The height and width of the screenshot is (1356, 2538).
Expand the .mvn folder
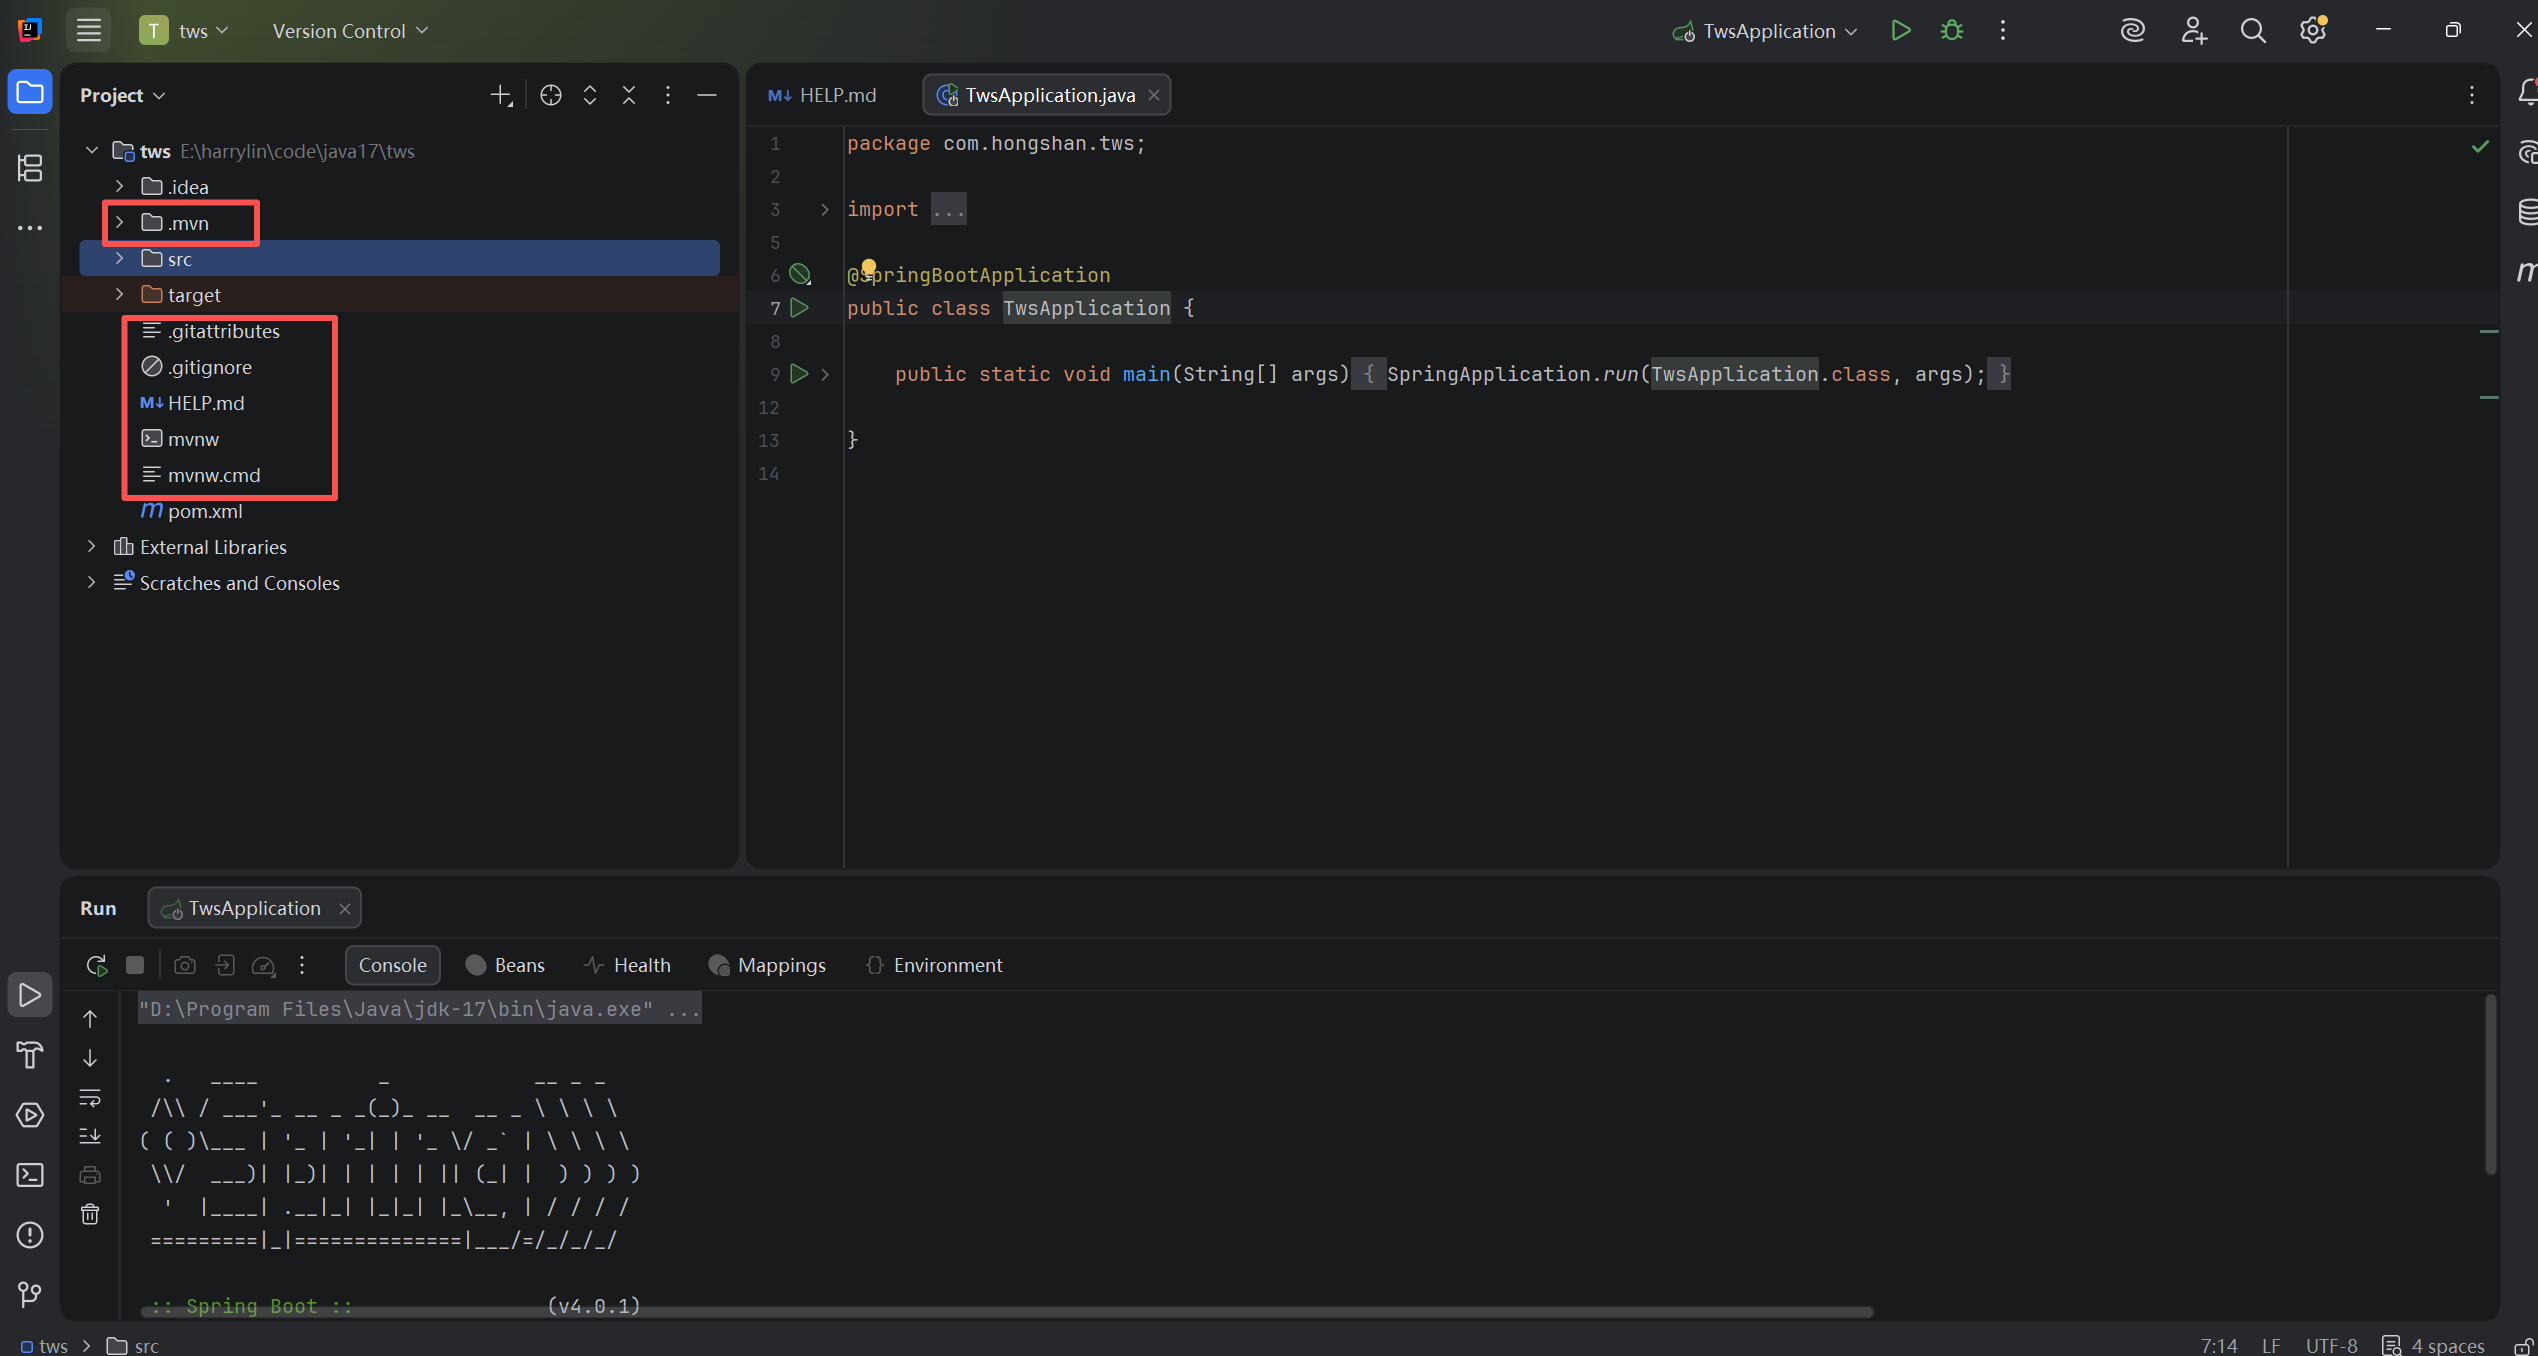pyautogui.click(x=120, y=223)
